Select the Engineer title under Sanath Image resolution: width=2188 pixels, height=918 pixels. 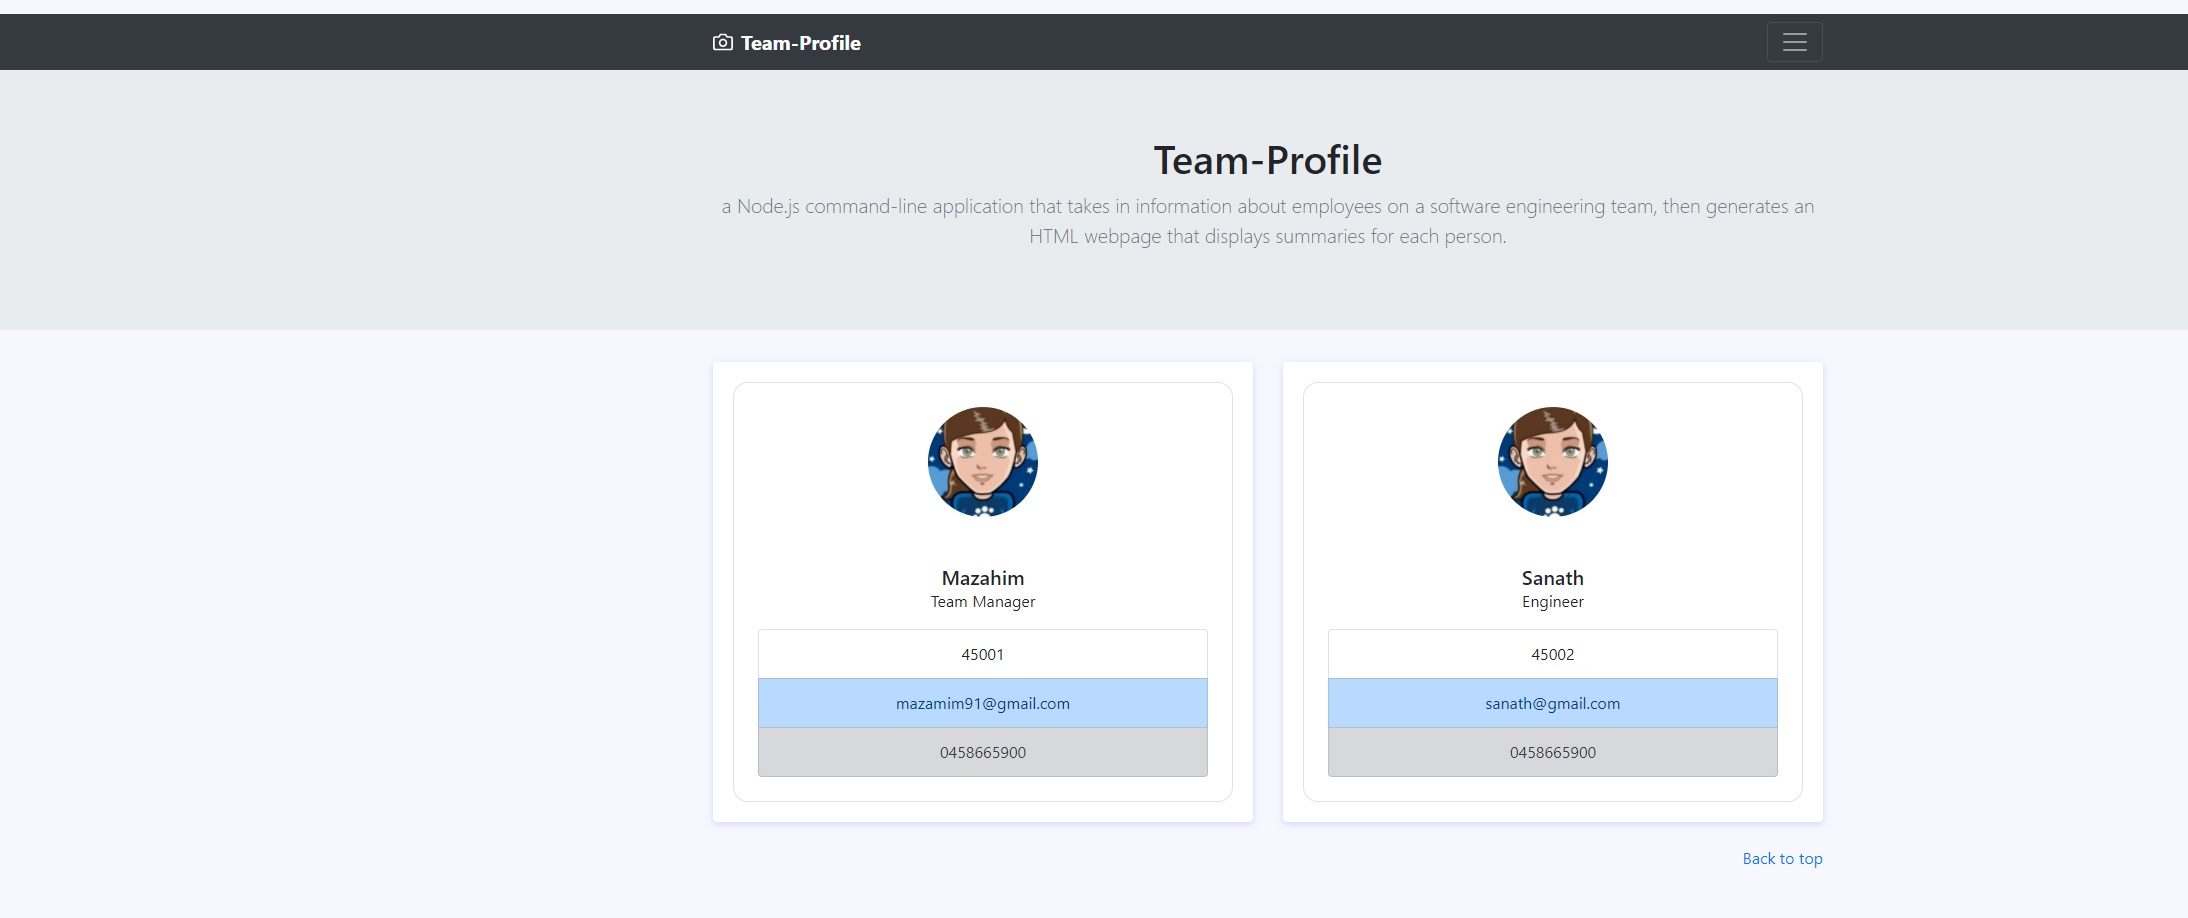tap(1551, 601)
